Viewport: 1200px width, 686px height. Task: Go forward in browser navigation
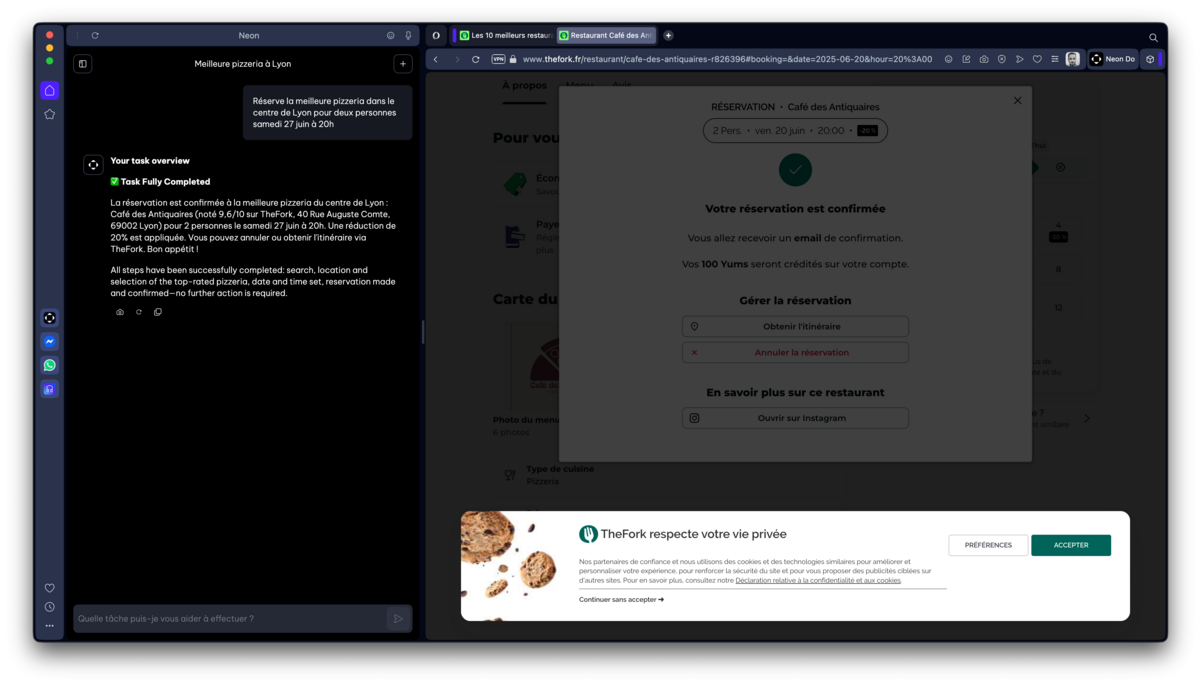457,59
